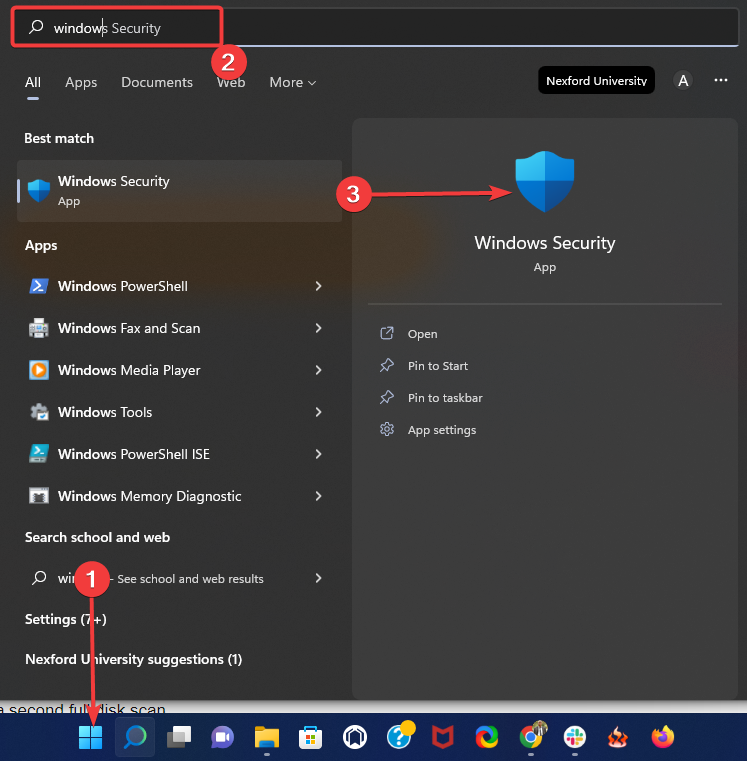Click the App settings gear icon
Viewport: 747px width, 761px height.
[387, 430]
